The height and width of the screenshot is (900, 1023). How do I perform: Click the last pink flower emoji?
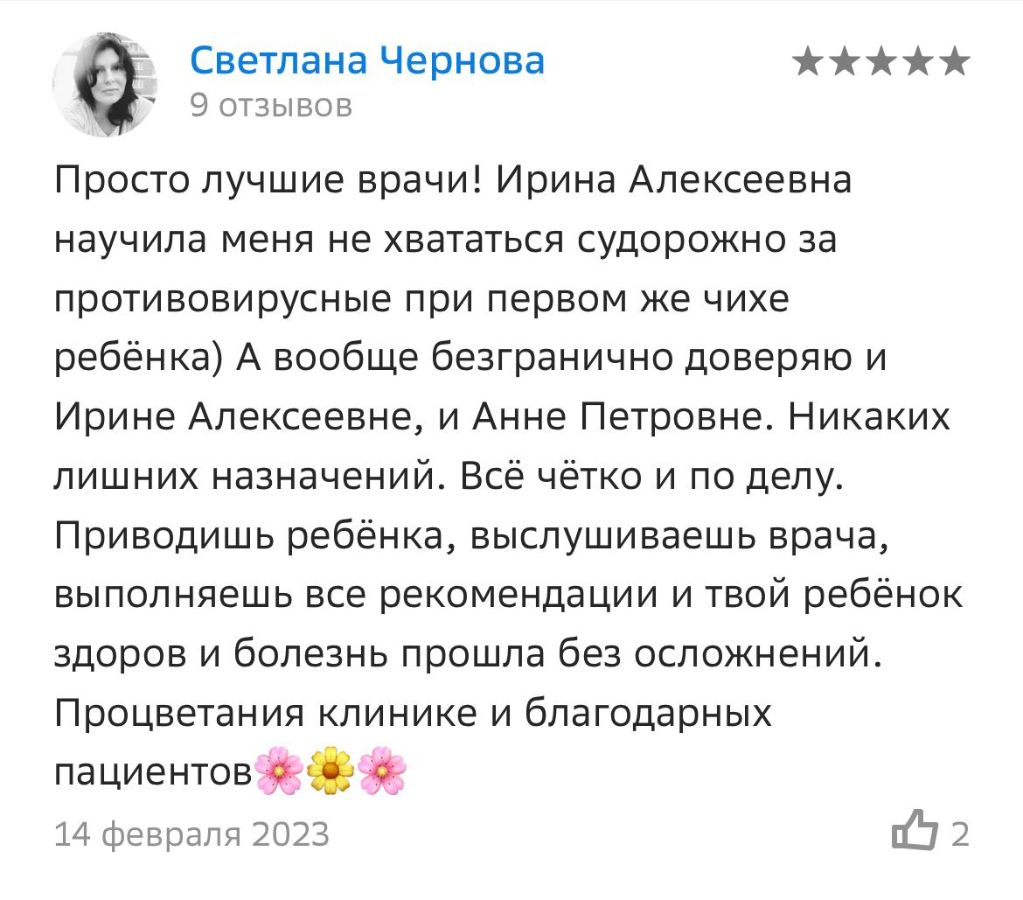click(382, 771)
